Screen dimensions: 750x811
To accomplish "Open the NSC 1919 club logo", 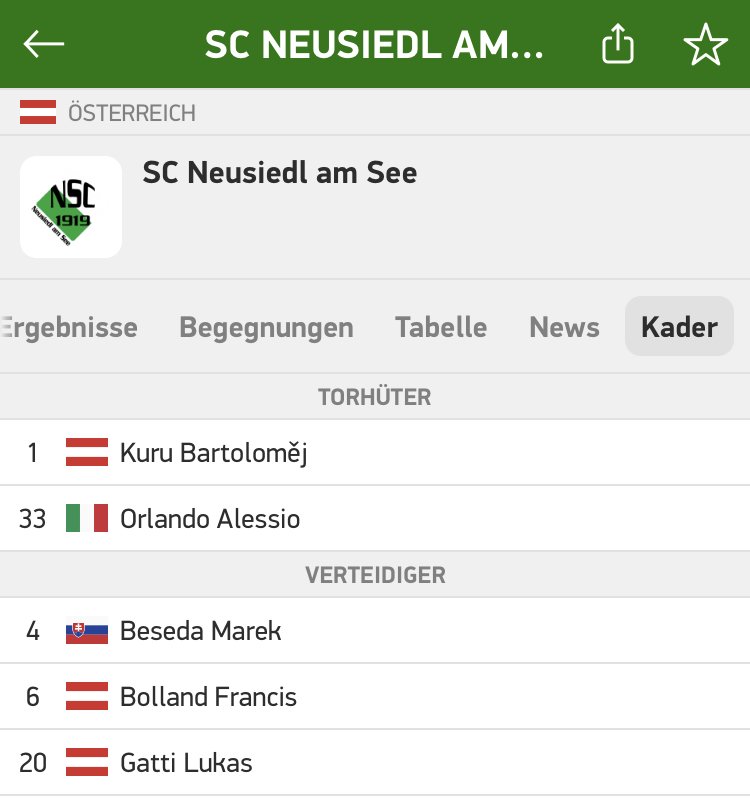I will (x=71, y=207).
